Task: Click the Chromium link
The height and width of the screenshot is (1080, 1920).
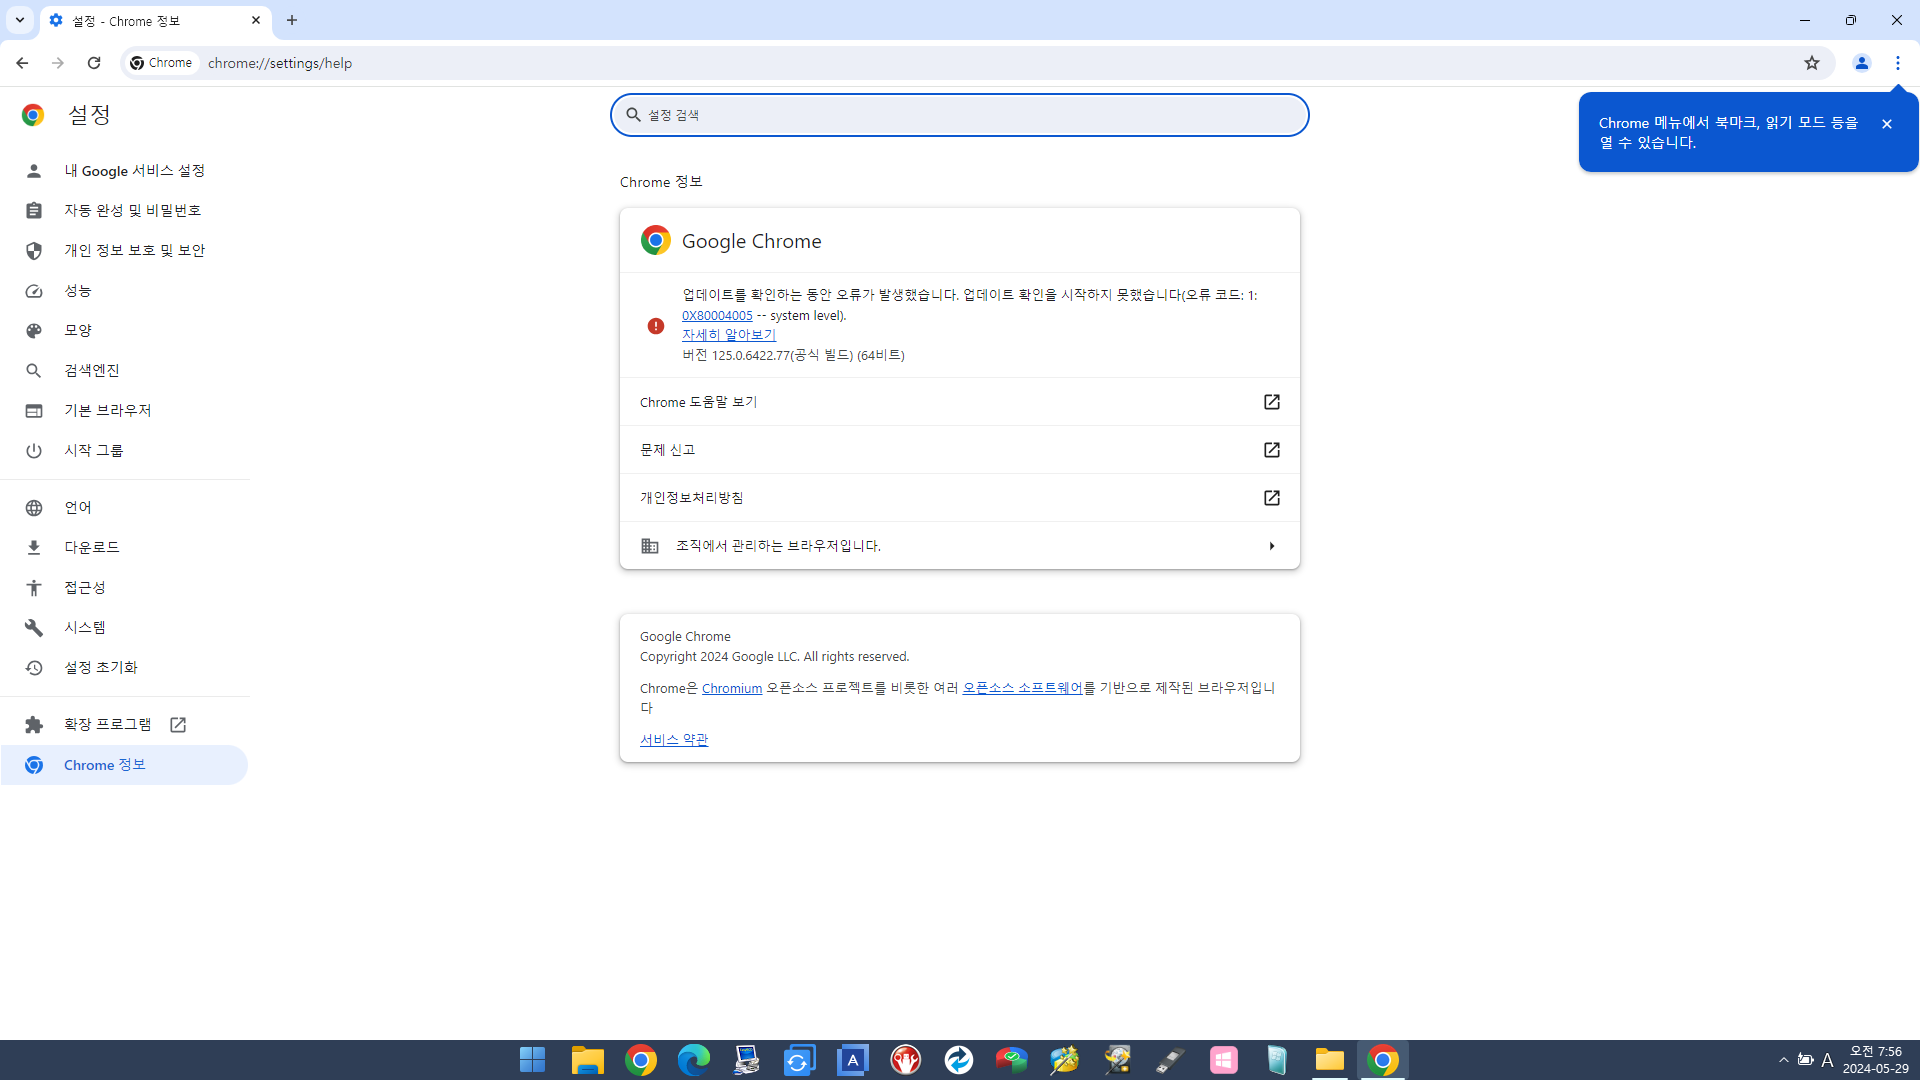Action: 732,689
